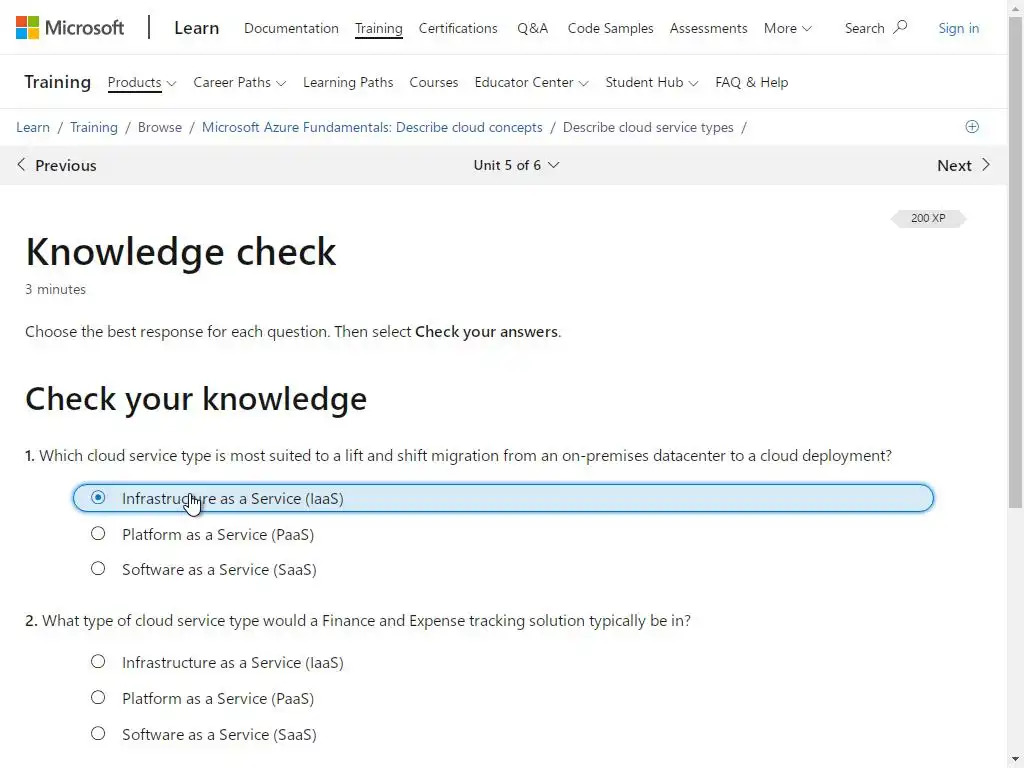Open the Certifications menu item
Viewport: 1024px width, 768px height.
[458, 28]
